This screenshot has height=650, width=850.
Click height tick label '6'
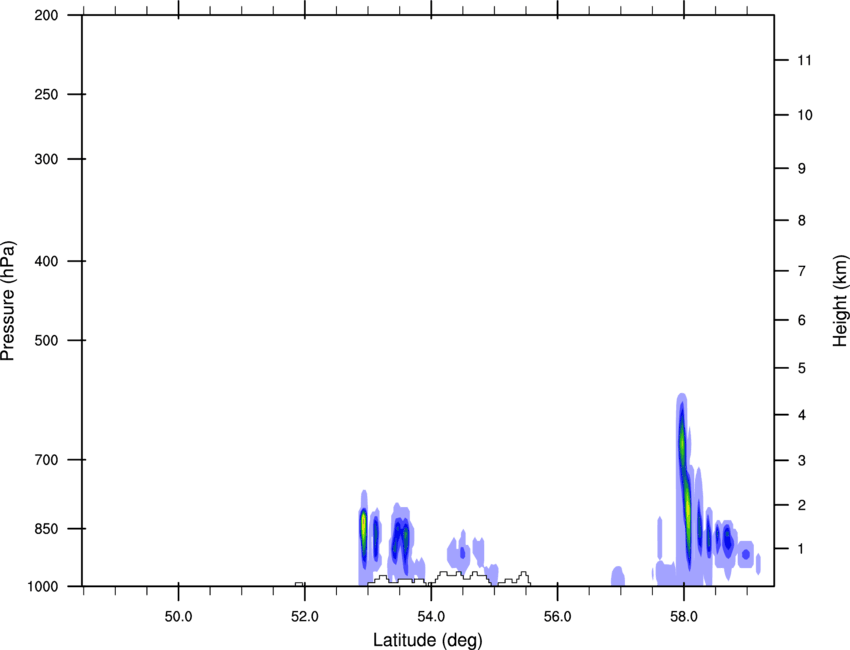802,320
